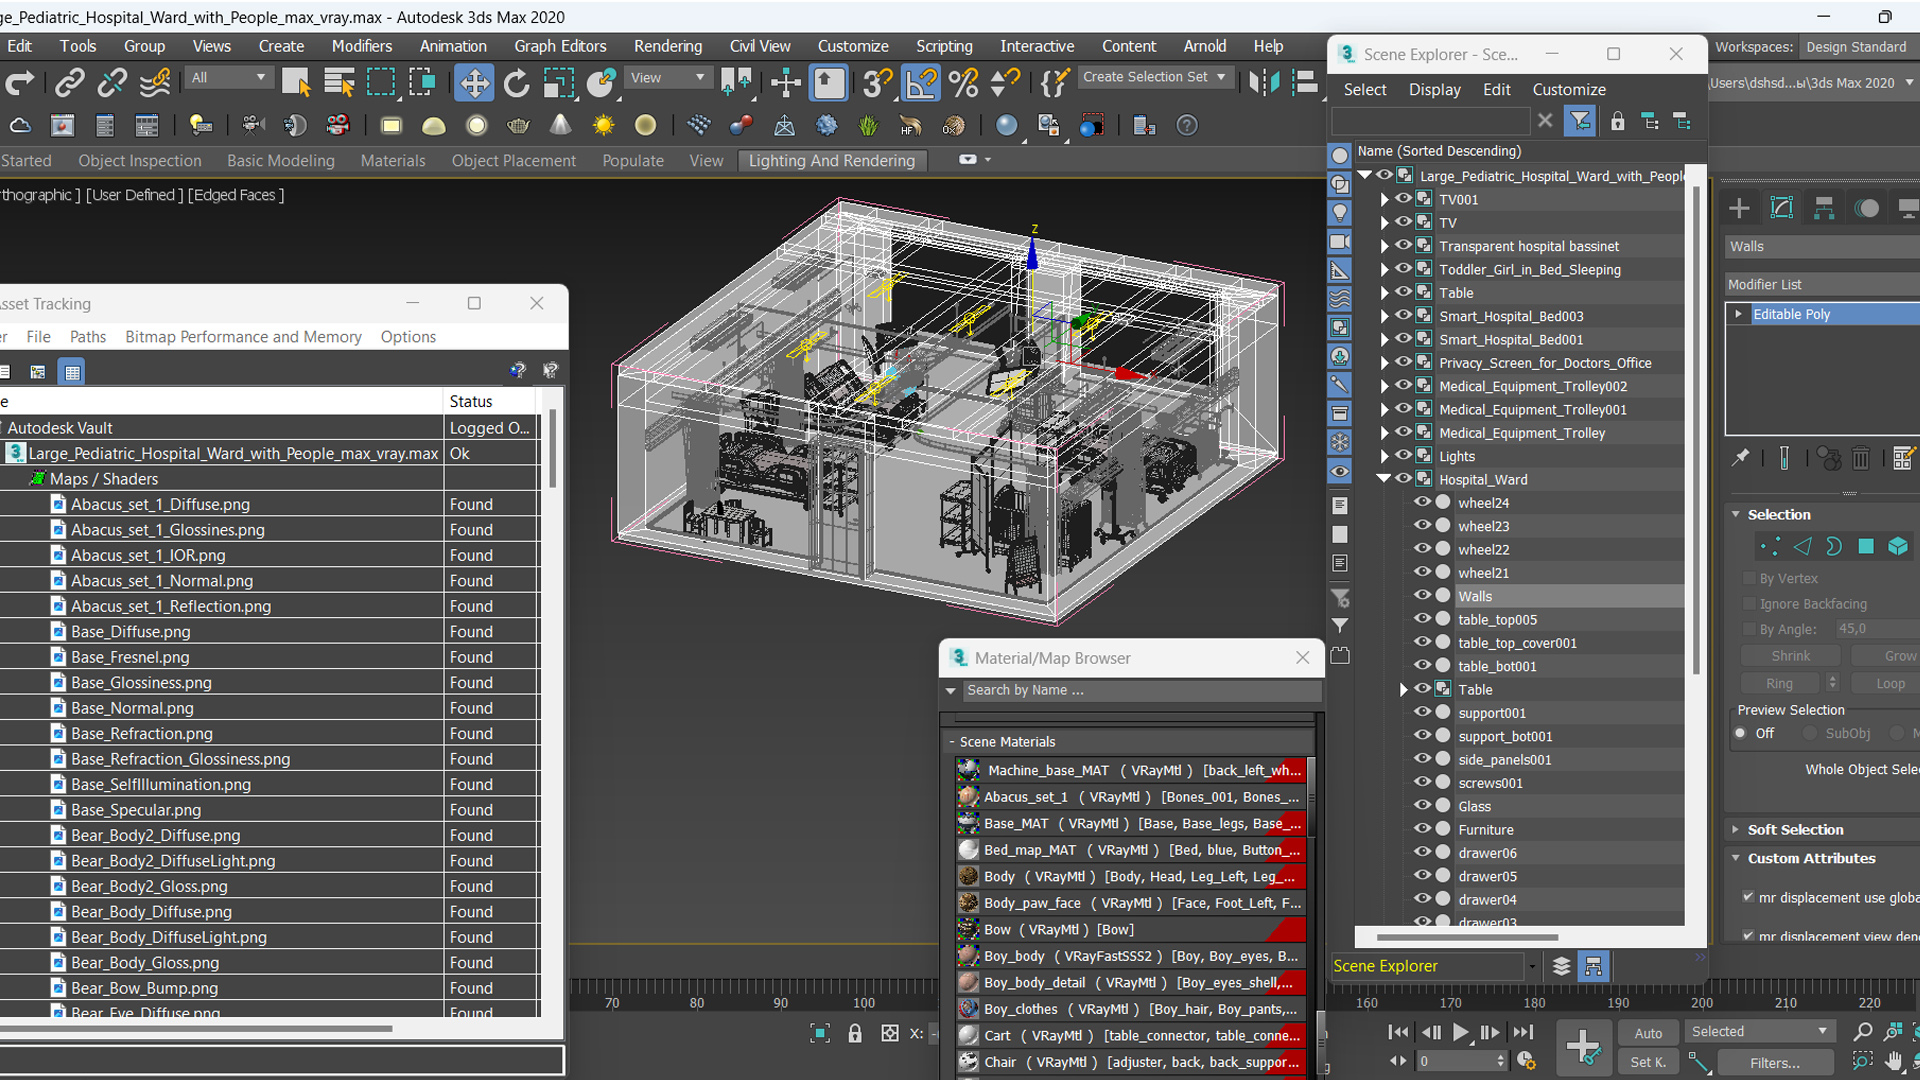Click the Mirror tool icon
Screen dimensions: 1920x1080
point(1264,82)
